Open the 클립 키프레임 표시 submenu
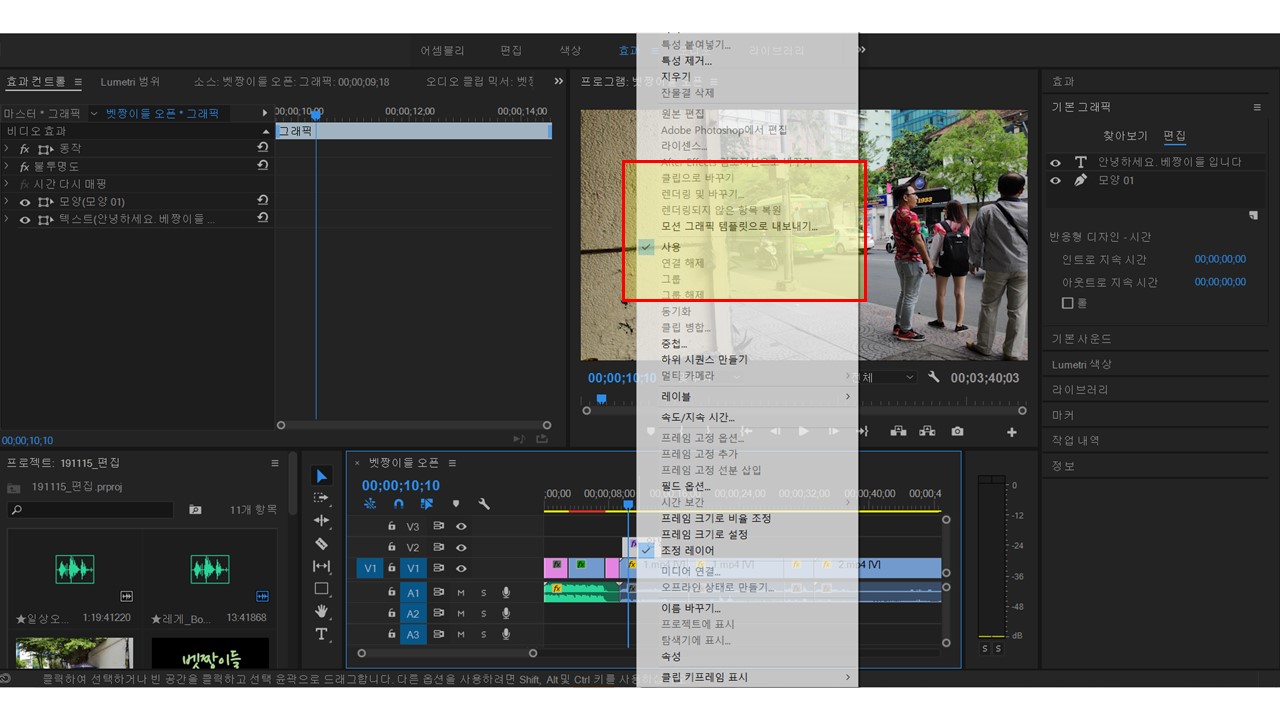The height and width of the screenshot is (720, 1280). [747, 677]
